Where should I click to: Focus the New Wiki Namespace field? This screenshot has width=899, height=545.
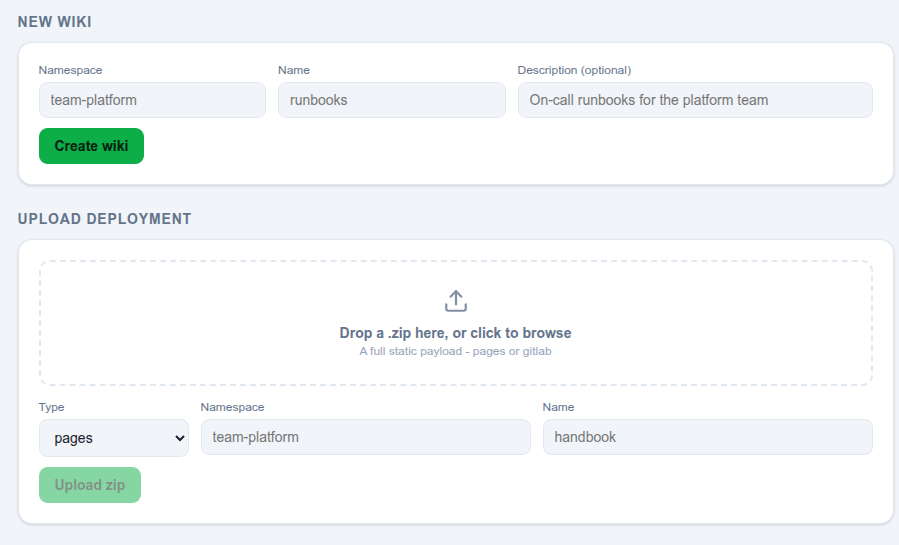point(153,100)
